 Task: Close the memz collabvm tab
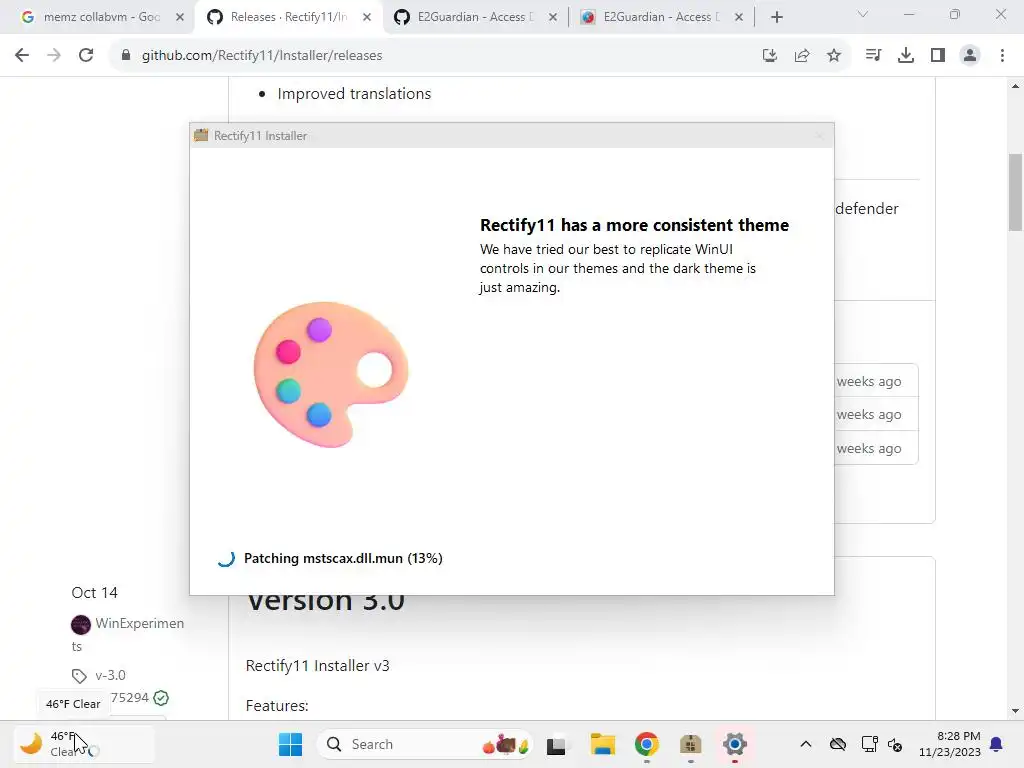[x=180, y=17]
